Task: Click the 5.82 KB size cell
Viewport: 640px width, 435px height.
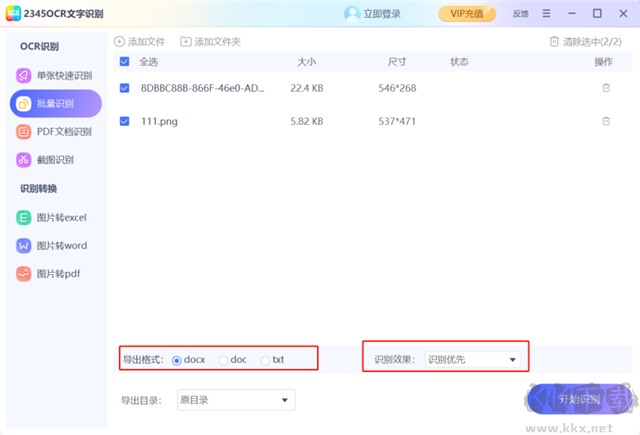Action: coord(307,121)
